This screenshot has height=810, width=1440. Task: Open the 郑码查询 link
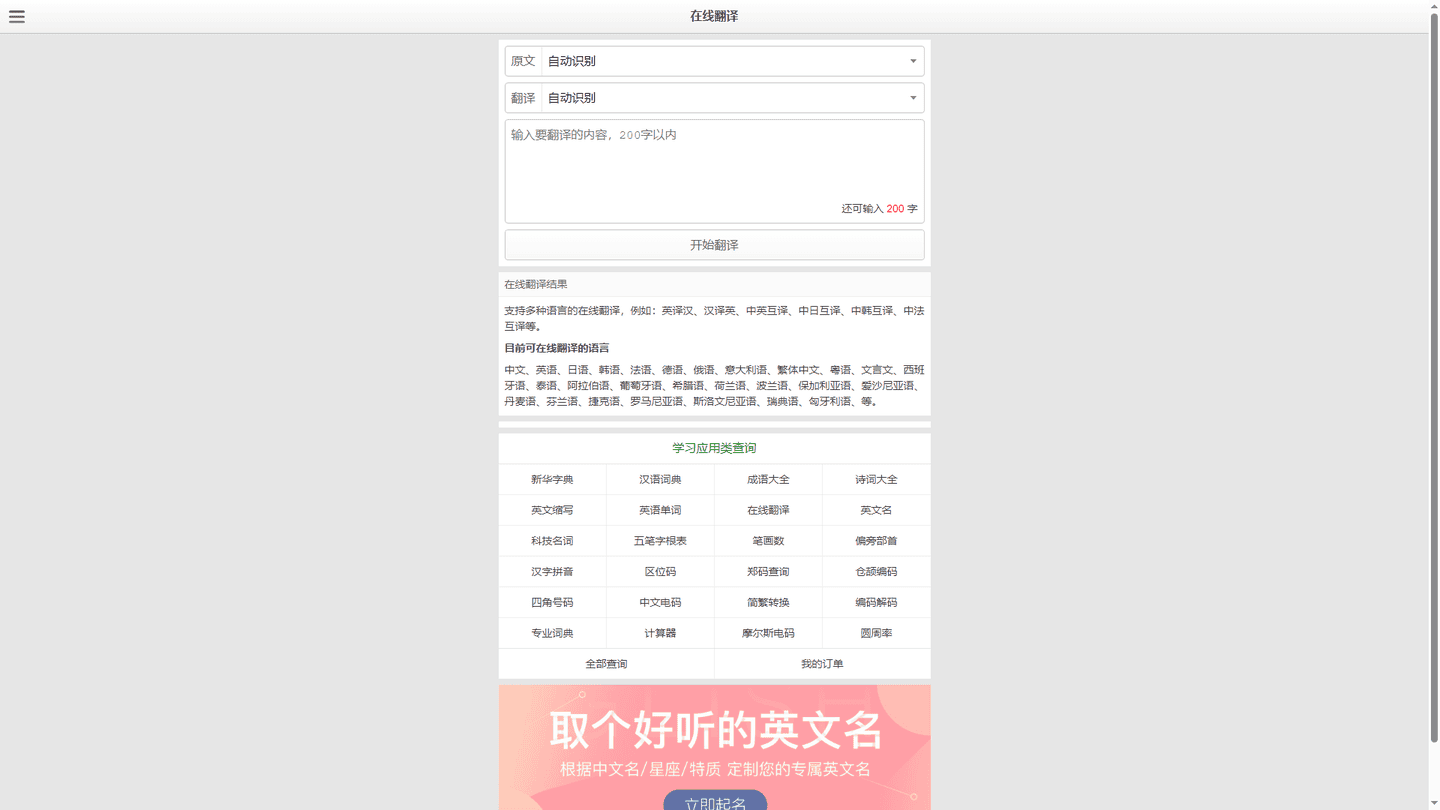tap(768, 572)
